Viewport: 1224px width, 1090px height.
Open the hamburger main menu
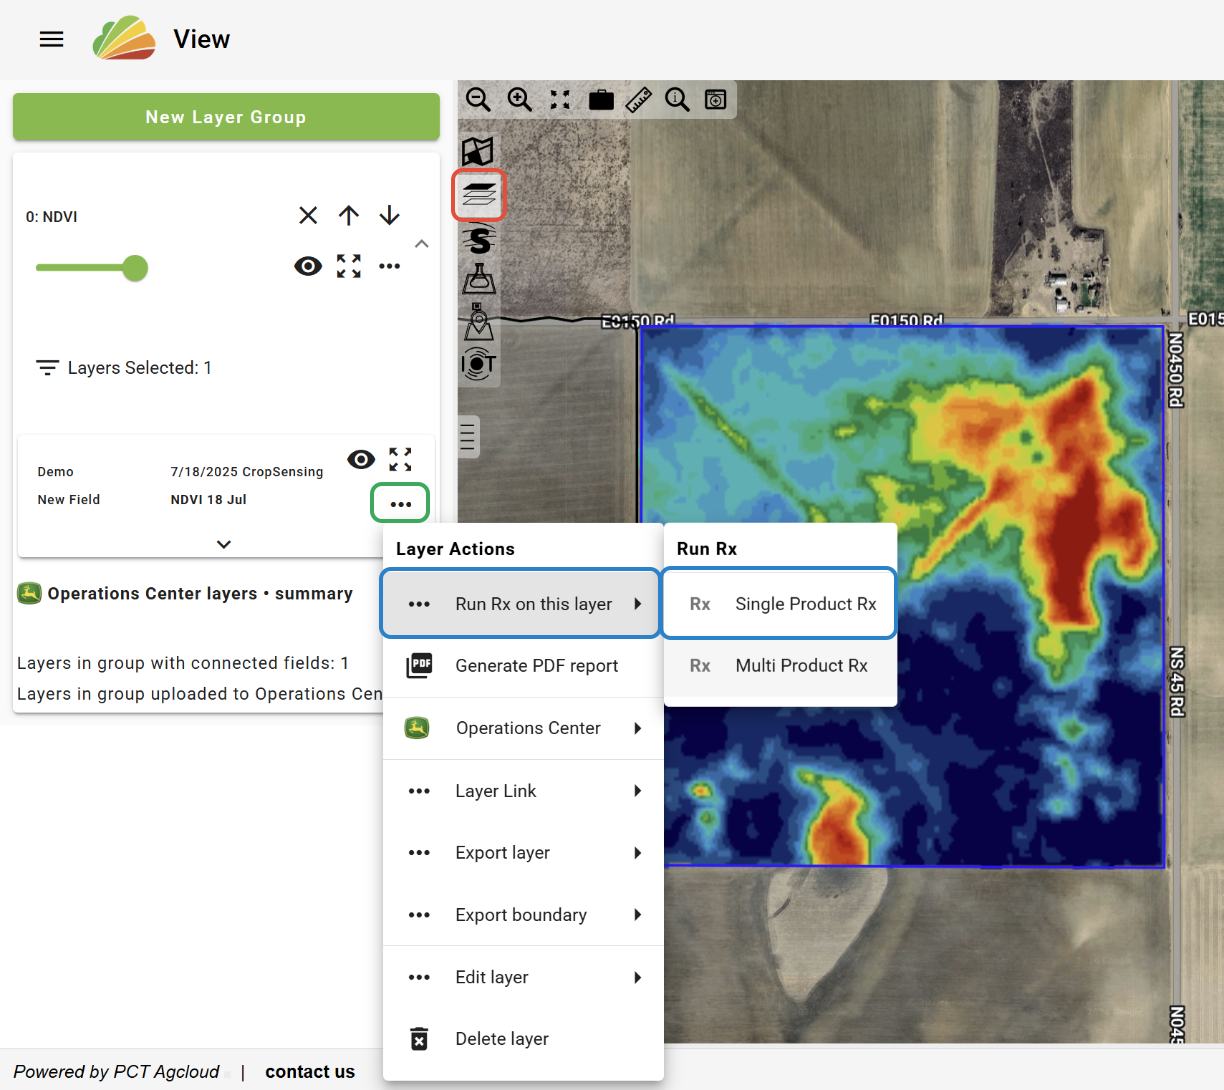point(52,39)
